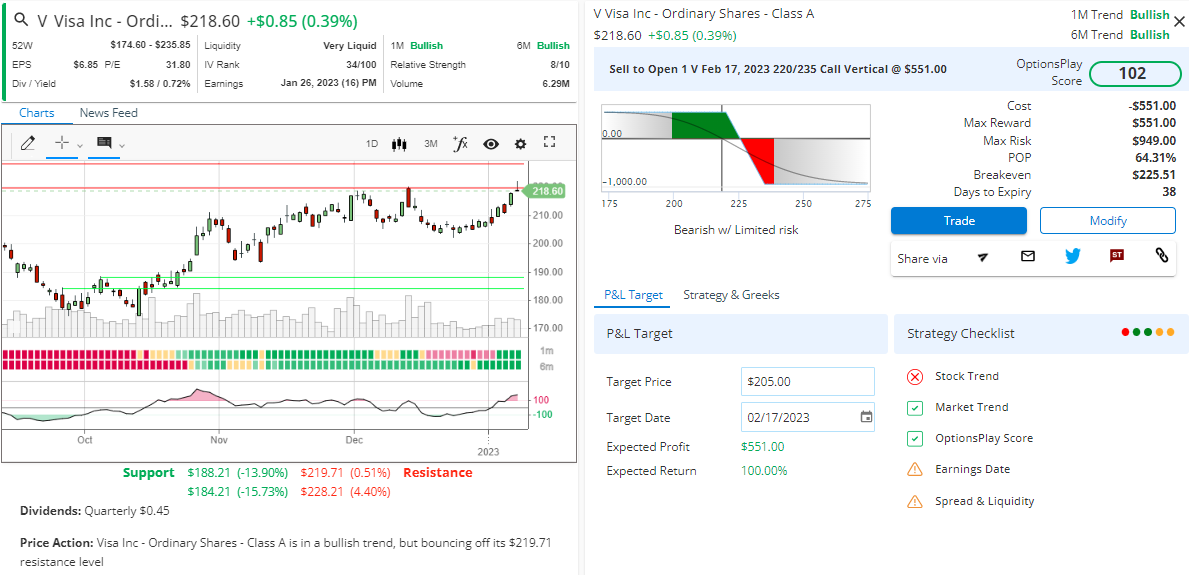
Task: Click Dividends Quarterly $0.45 text
Action: pos(95,511)
